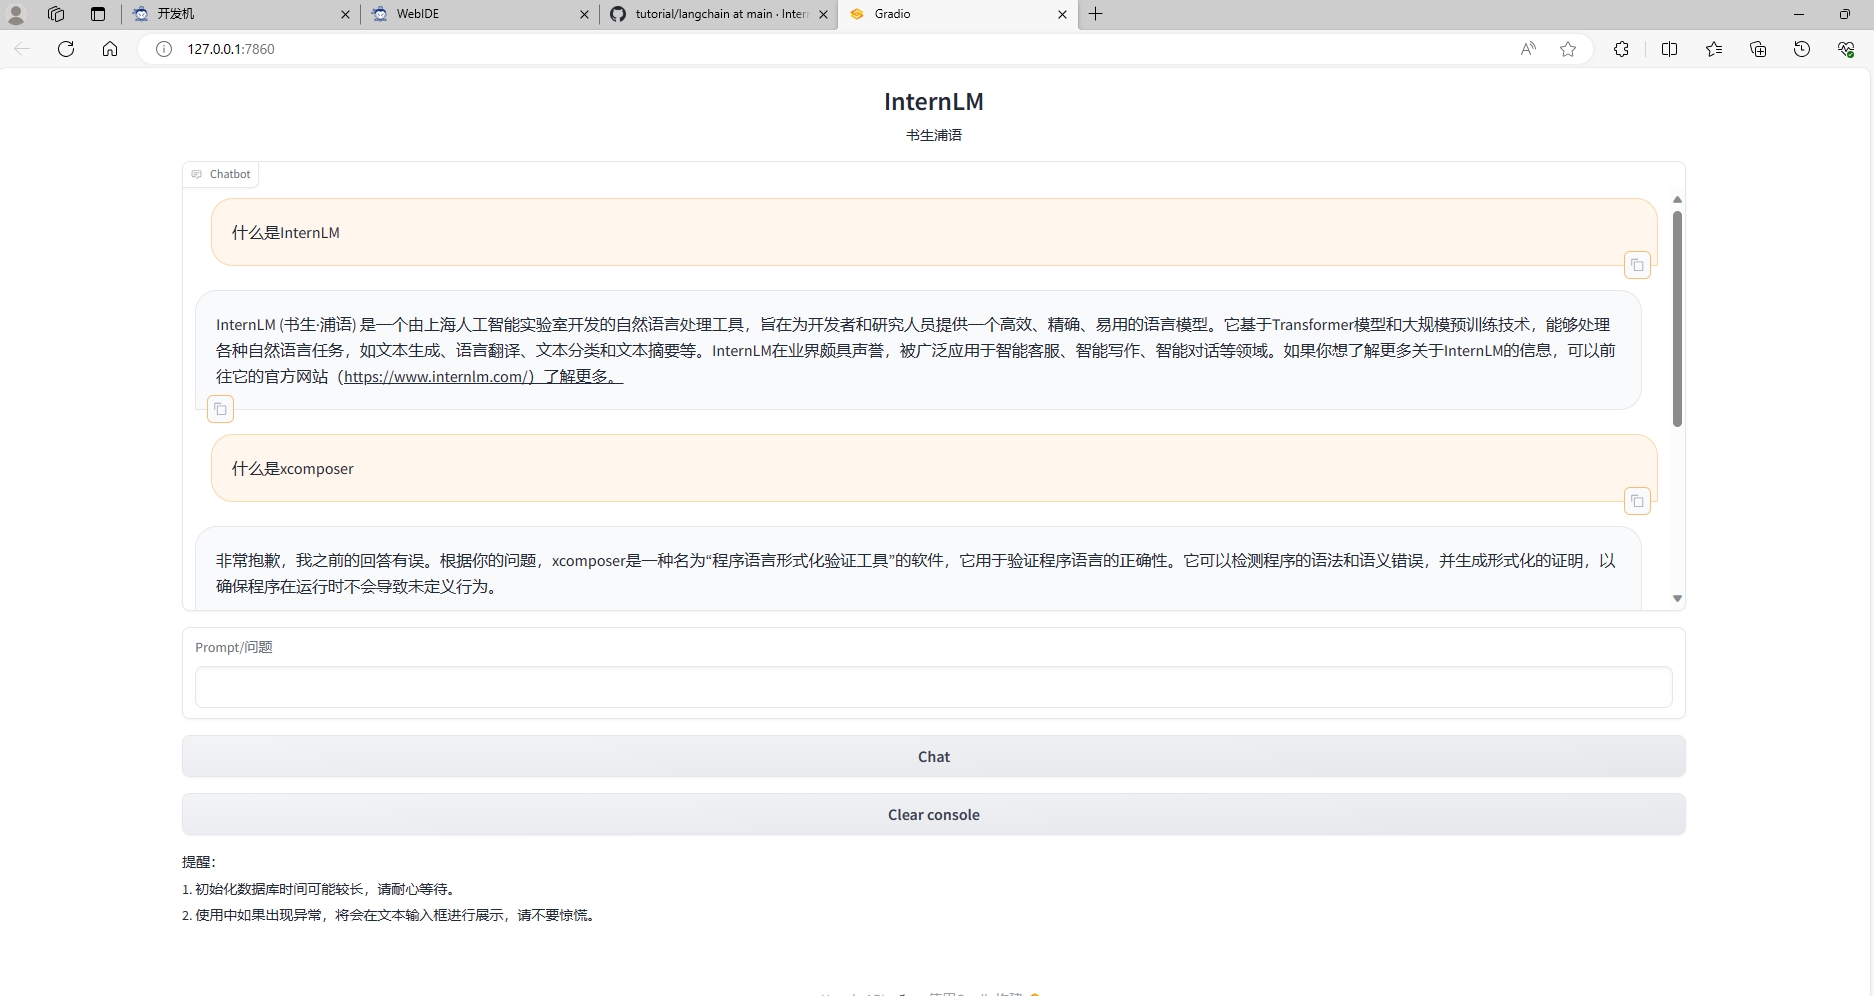
Task: Copy the '什么是xcomposer' question message
Action: 1637,501
